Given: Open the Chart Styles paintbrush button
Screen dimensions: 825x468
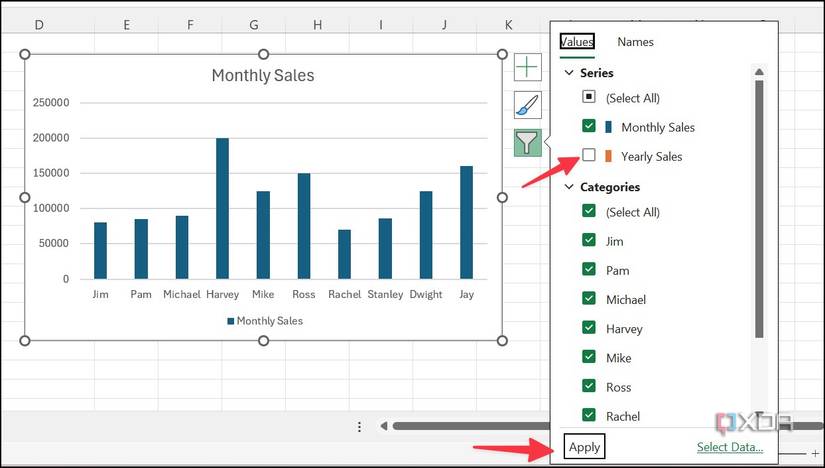Looking at the screenshot, I should click(527, 105).
